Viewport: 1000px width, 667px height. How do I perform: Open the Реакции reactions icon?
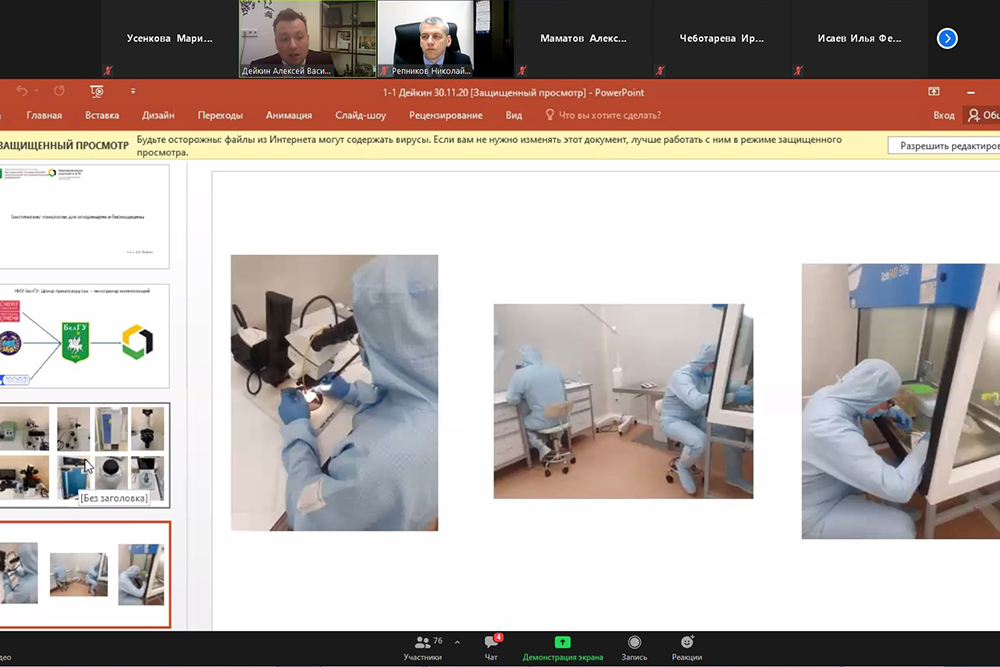[686, 646]
